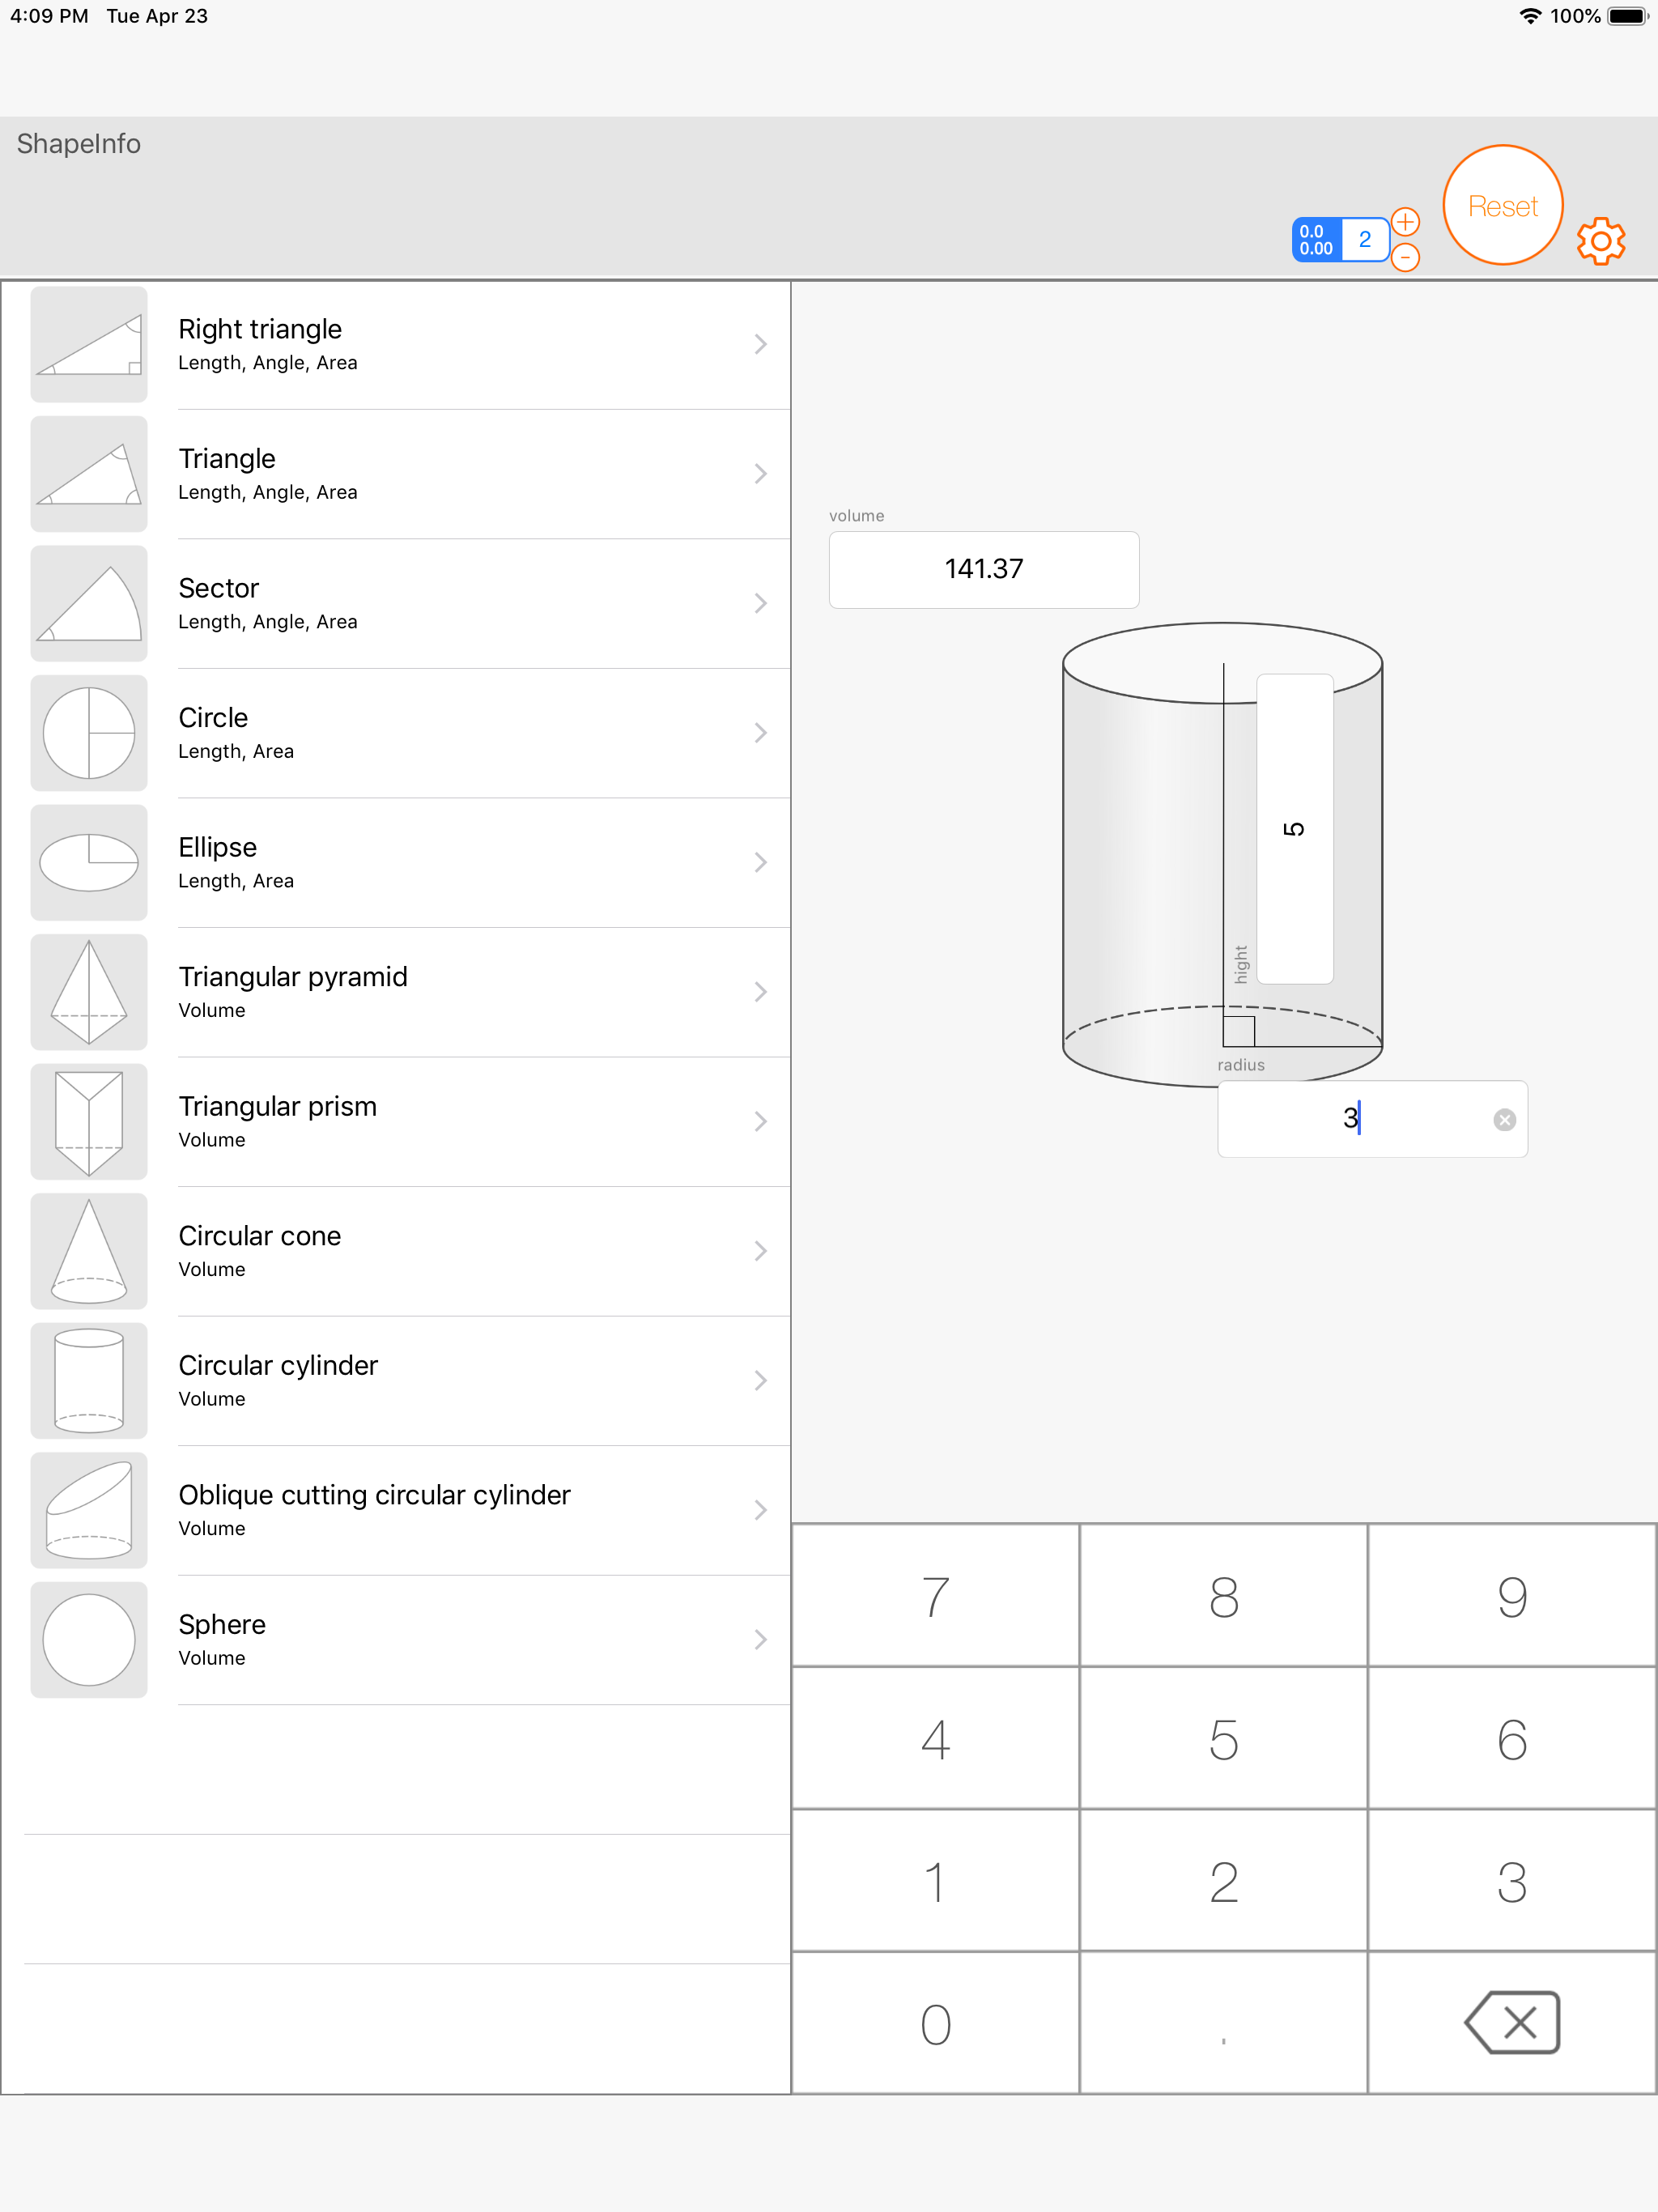Select the Sphere shape icon

(89, 1640)
